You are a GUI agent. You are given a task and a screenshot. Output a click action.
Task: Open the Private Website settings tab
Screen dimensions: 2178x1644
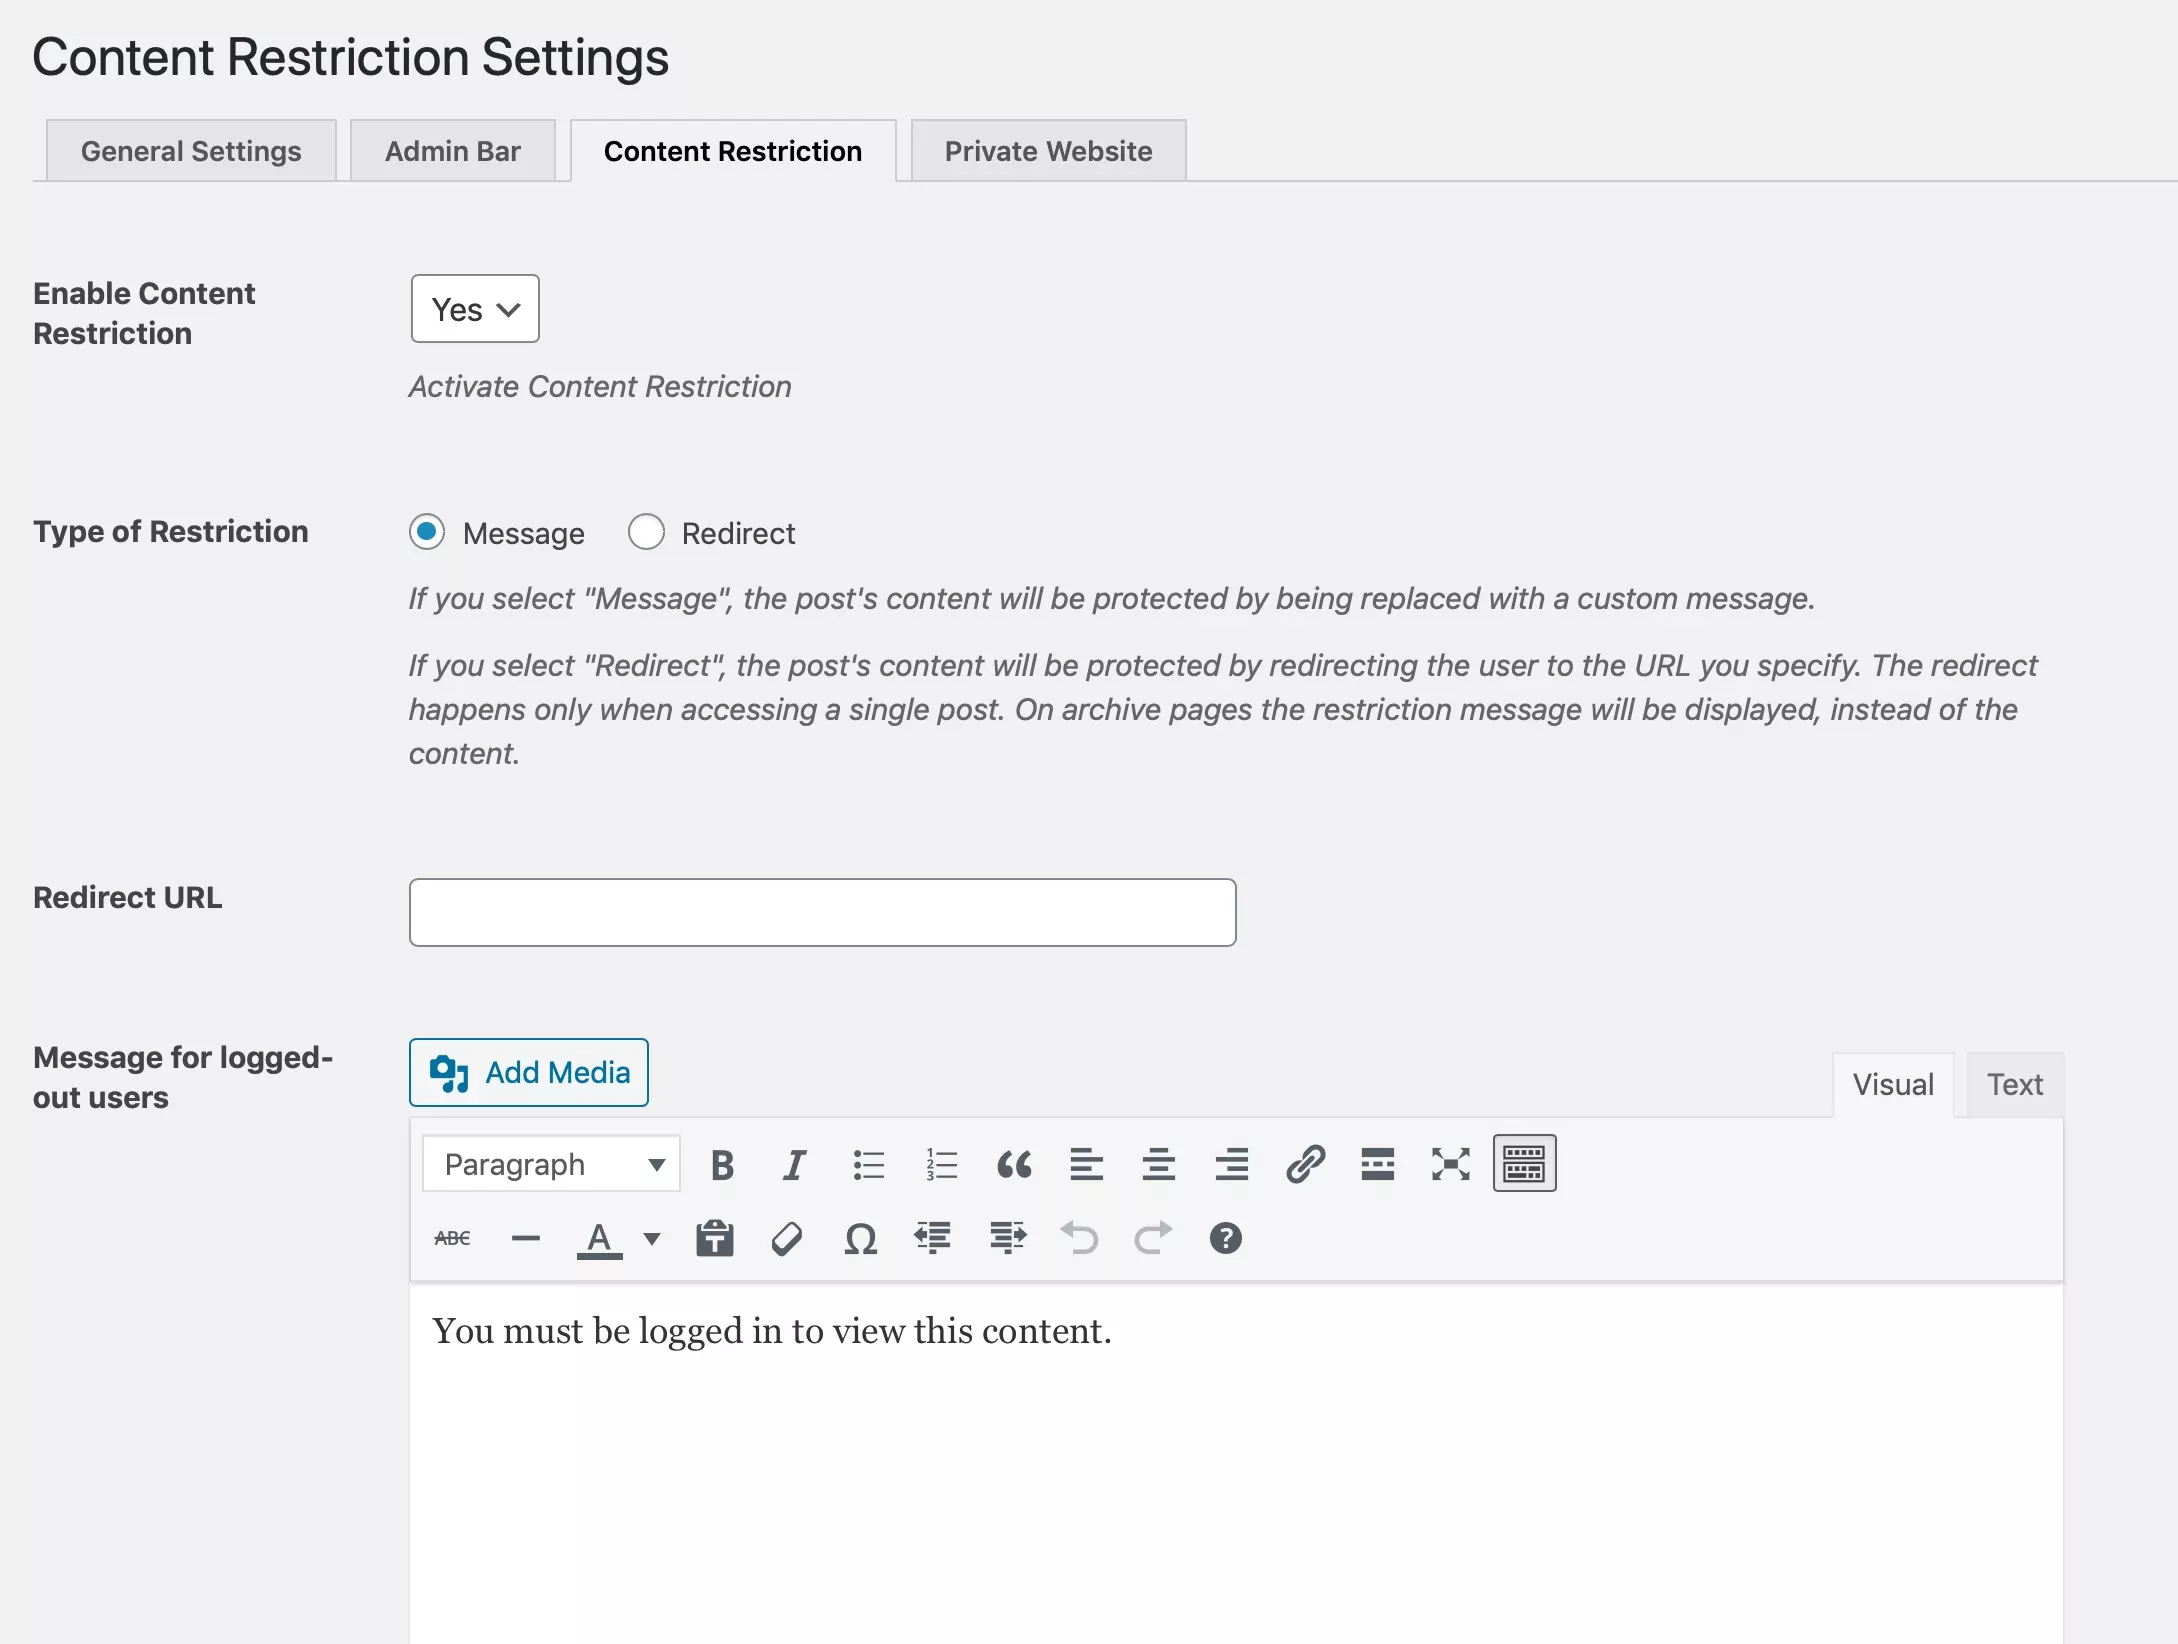pos(1048,149)
